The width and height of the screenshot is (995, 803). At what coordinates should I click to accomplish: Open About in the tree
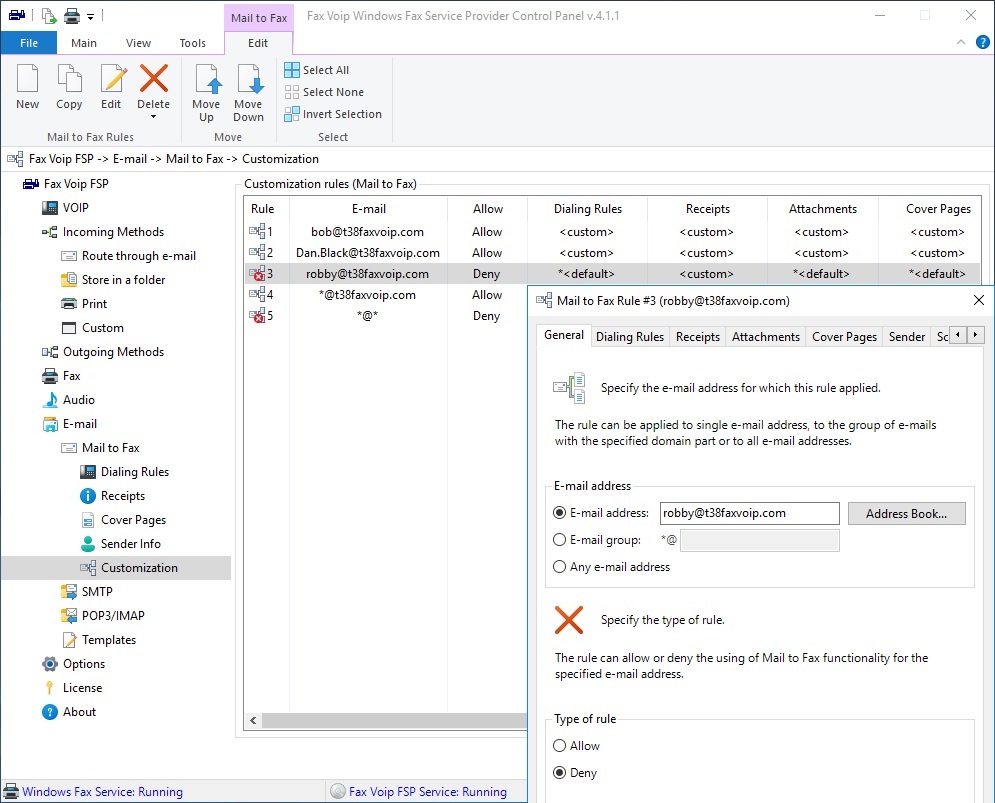[69, 712]
